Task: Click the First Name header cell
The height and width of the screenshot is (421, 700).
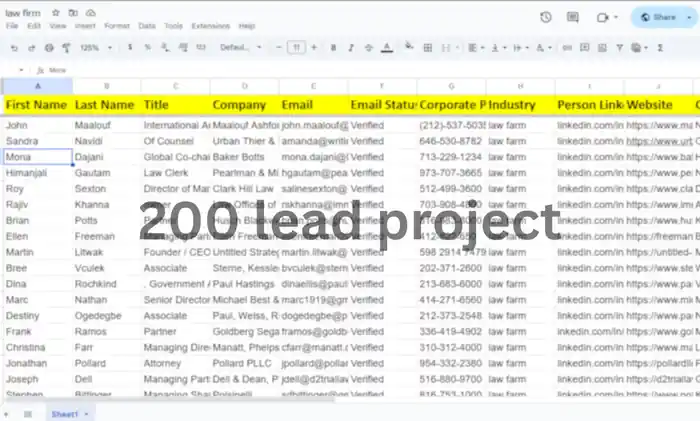Action: click(x=38, y=105)
